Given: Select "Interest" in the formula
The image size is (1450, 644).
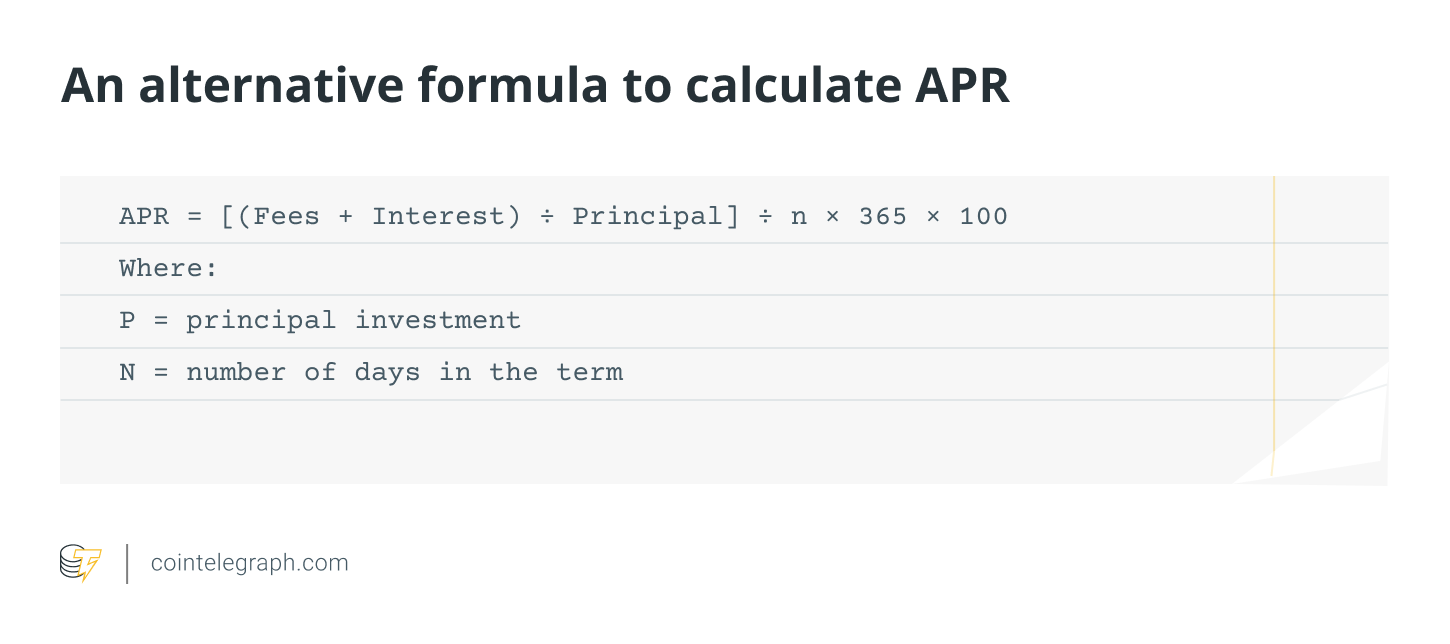Looking at the screenshot, I should click(438, 216).
